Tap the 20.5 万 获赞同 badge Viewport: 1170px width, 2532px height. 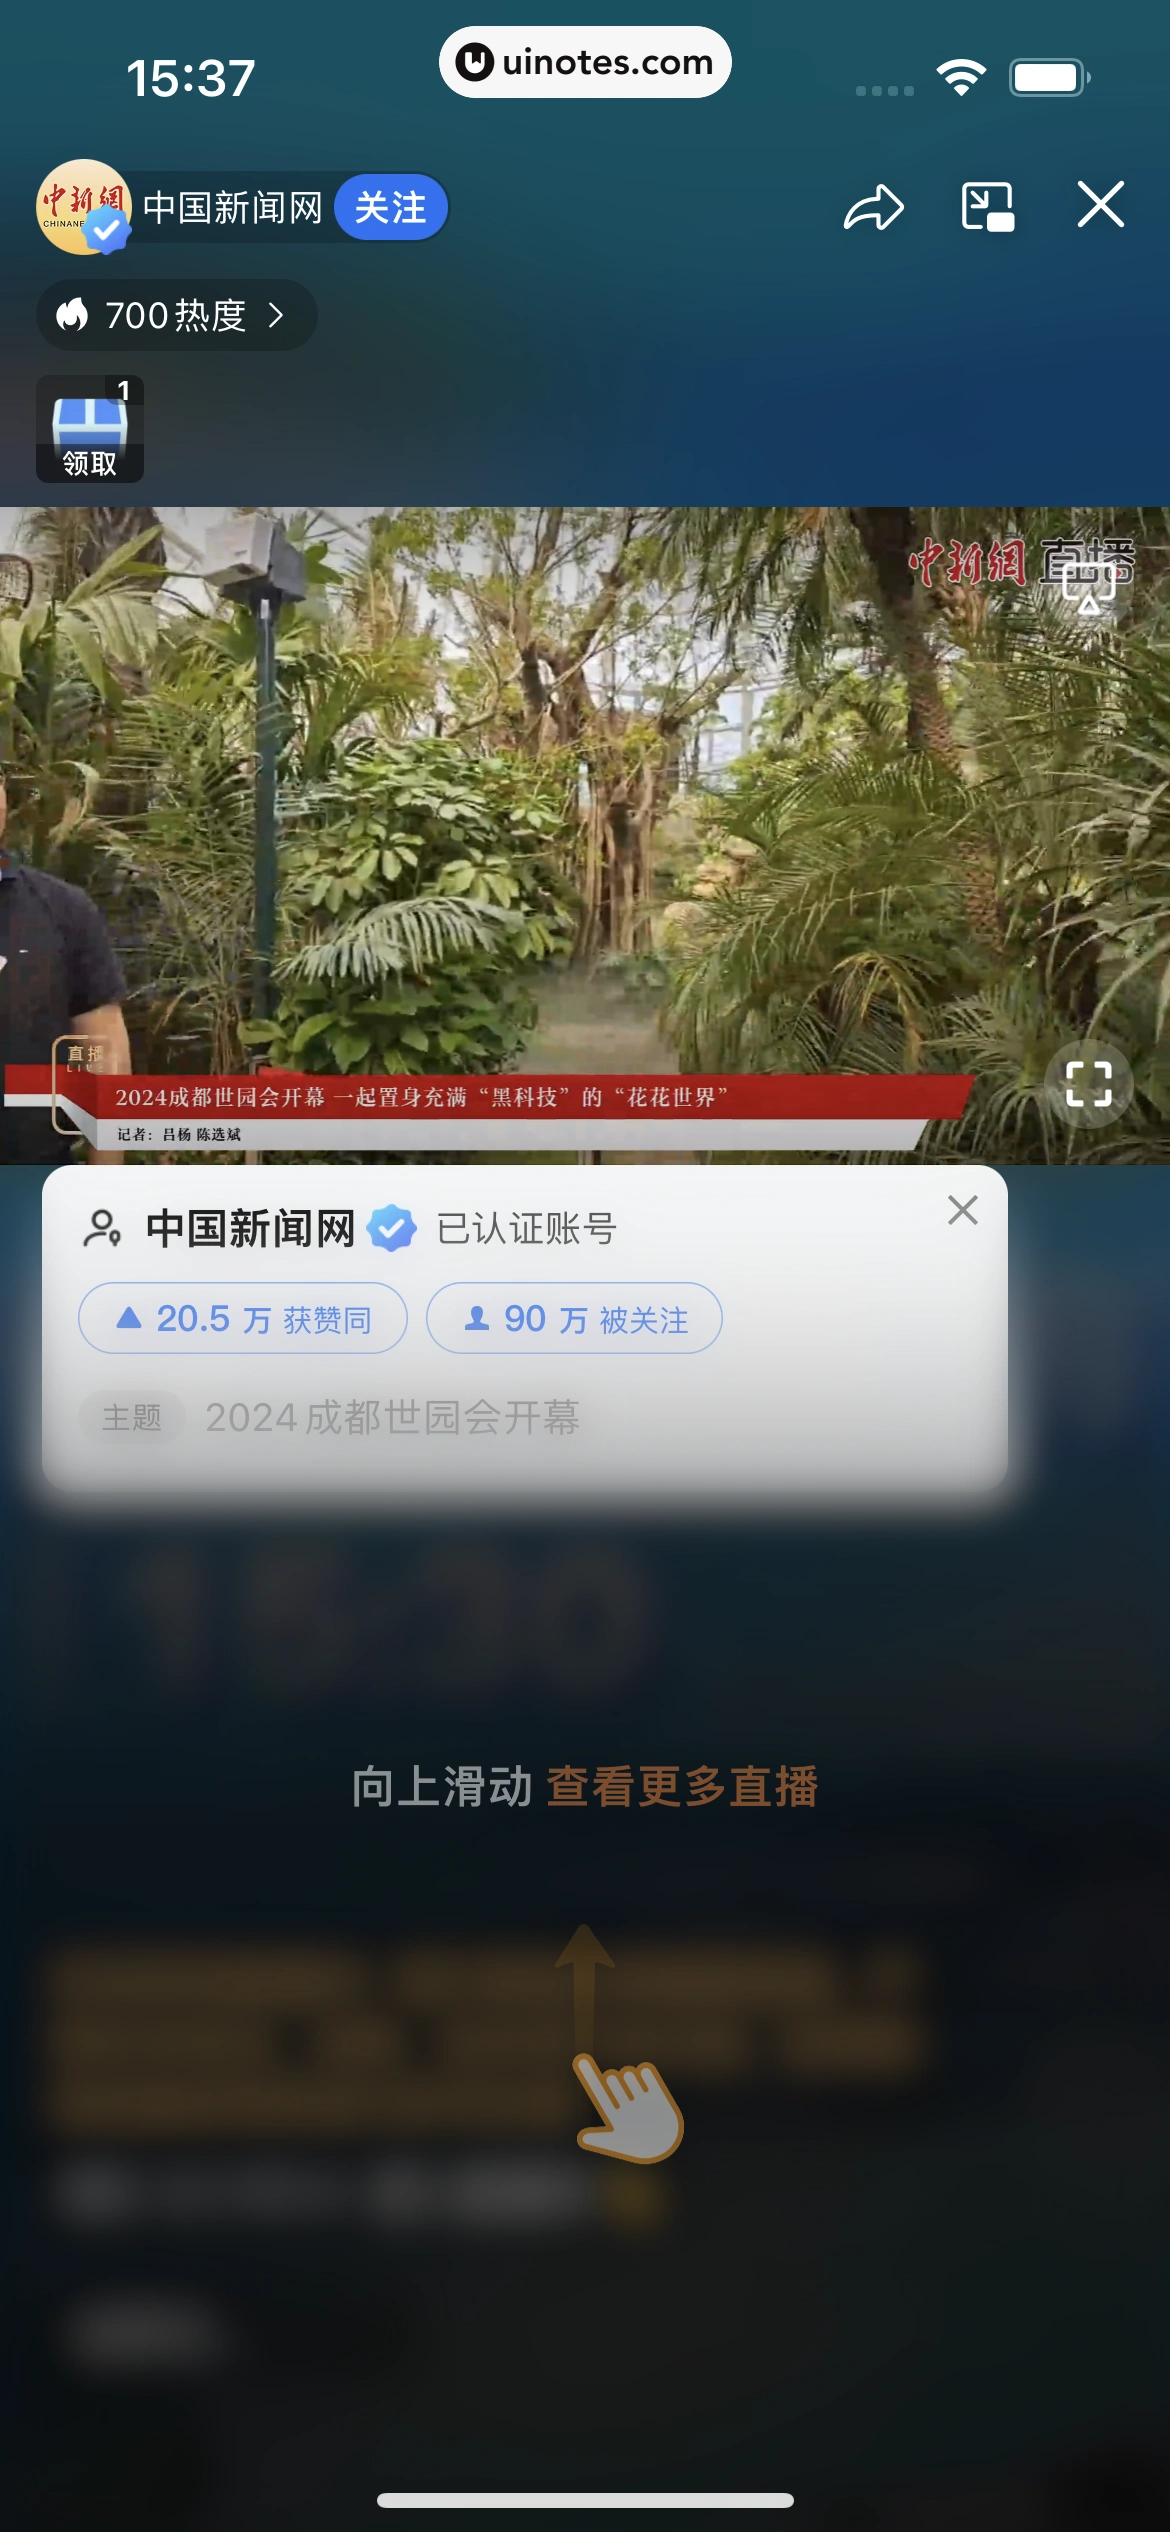[x=243, y=1318]
